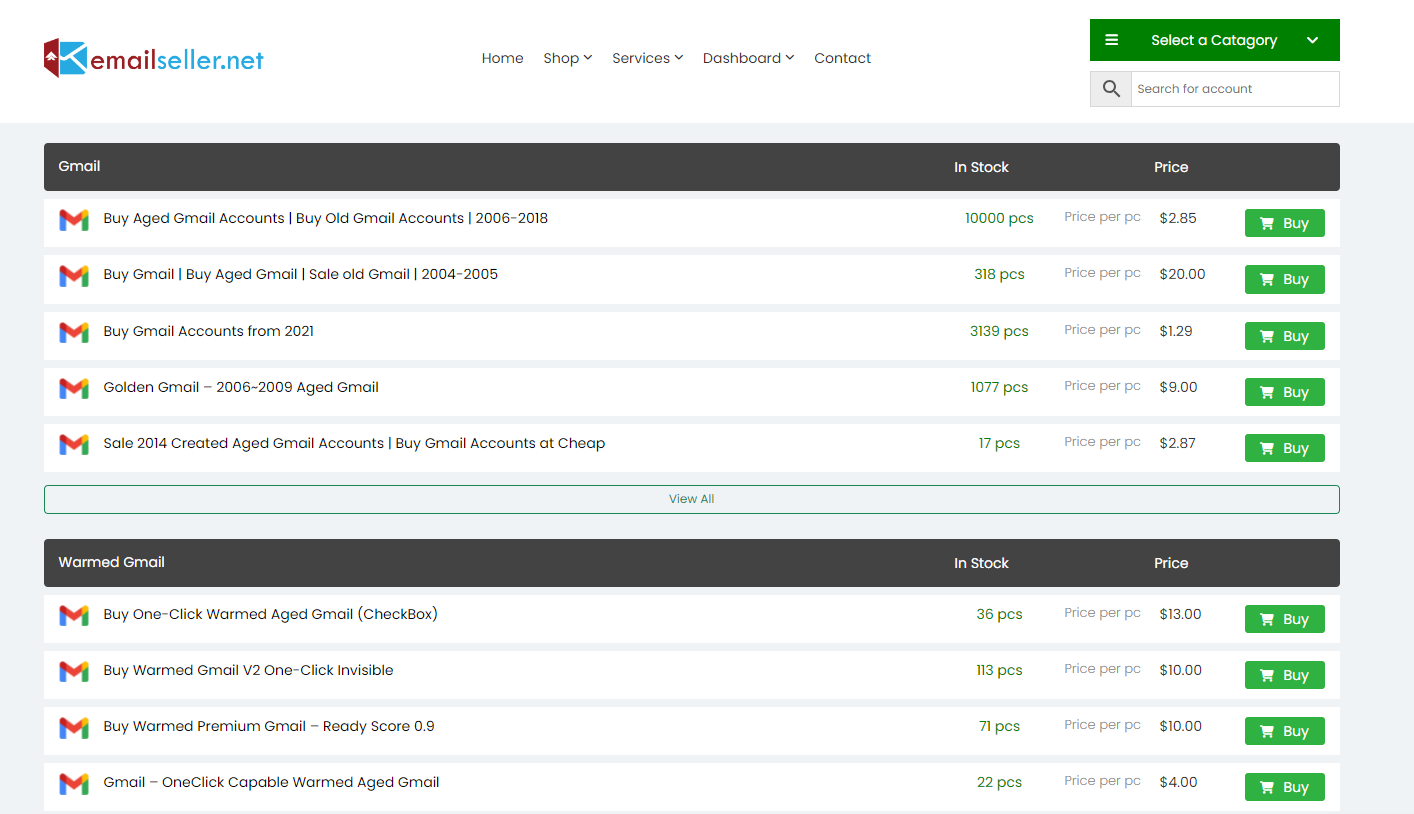Buy Warmed Gmail V2 One-Click Invisible
The height and width of the screenshot is (814, 1414).
click(x=1285, y=675)
